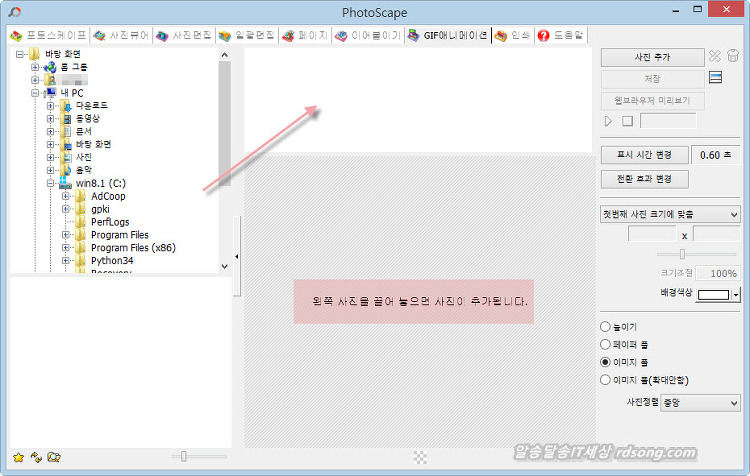750x476 pixels.
Task: Click the open folder icon at bottom left
Action: 54,457
